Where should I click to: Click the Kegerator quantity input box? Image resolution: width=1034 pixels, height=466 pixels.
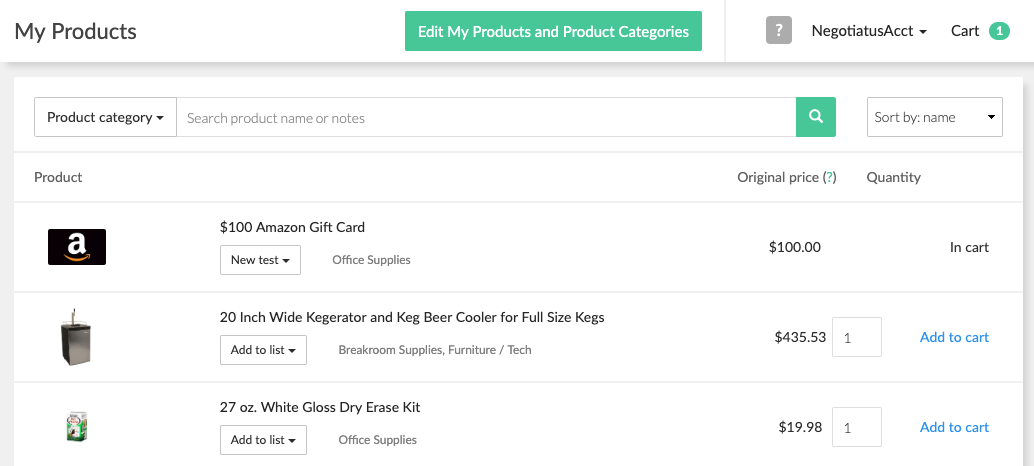coord(857,337)
